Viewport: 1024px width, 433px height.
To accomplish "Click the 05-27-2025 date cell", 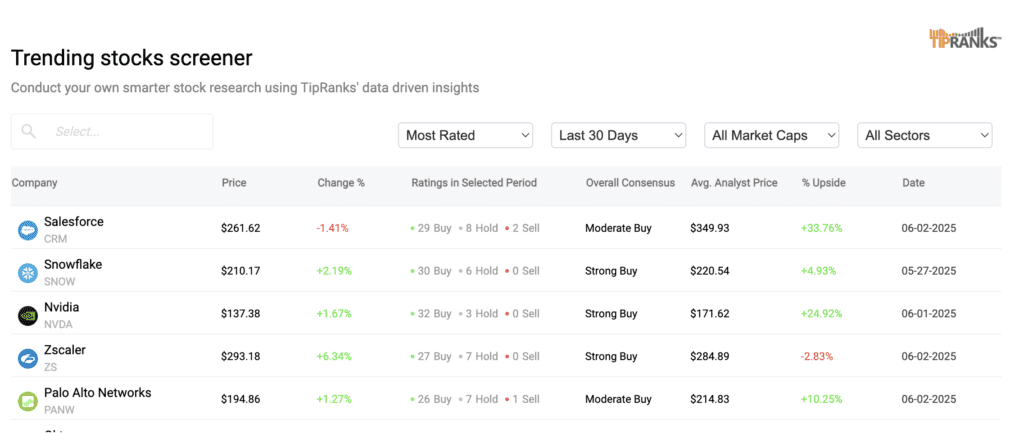I will coord(929,271).
